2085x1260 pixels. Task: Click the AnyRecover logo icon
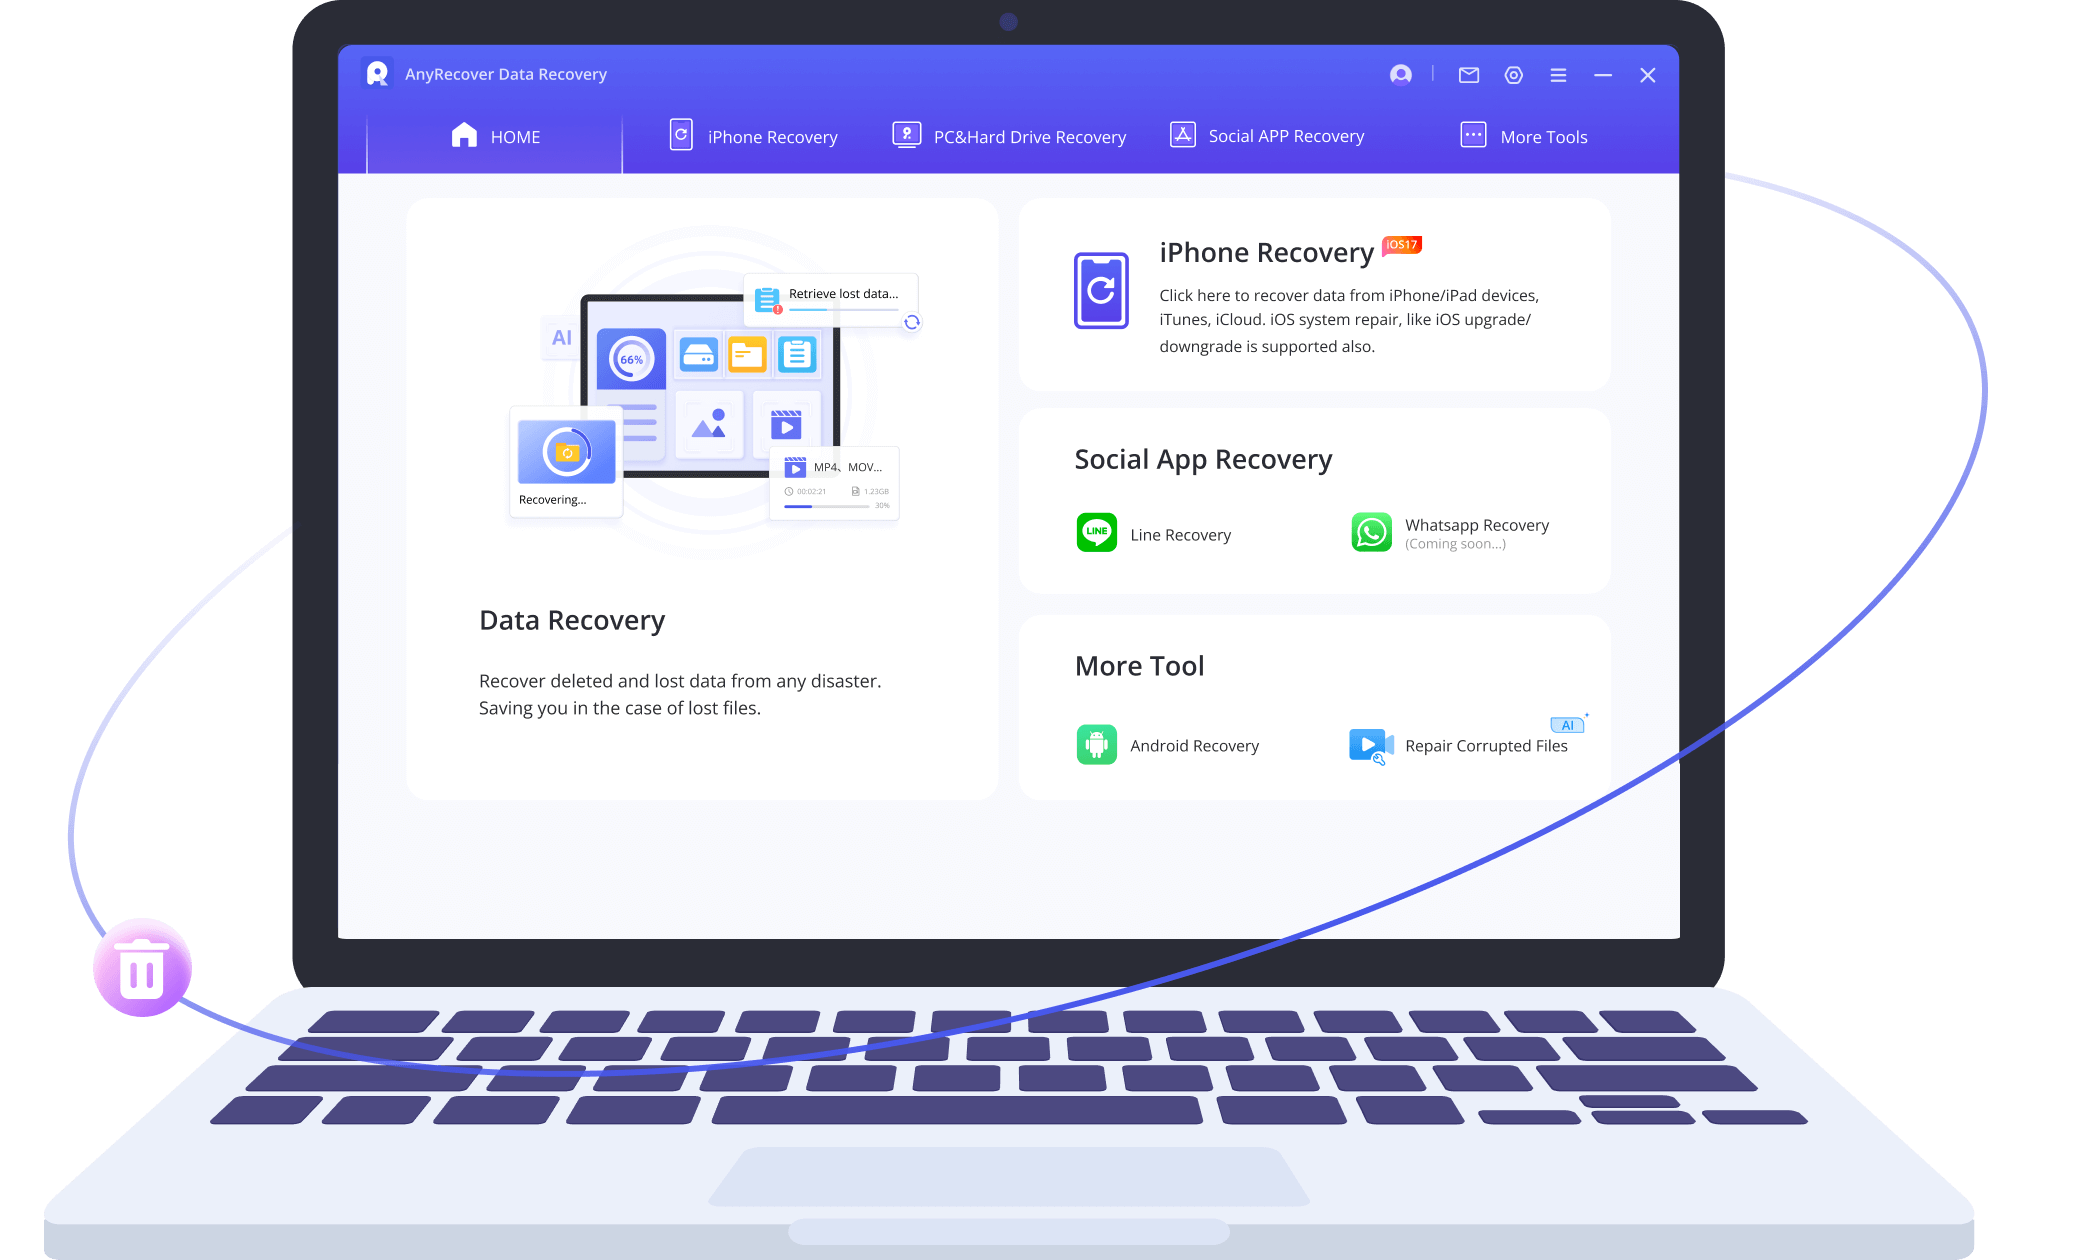coord(377,74)
